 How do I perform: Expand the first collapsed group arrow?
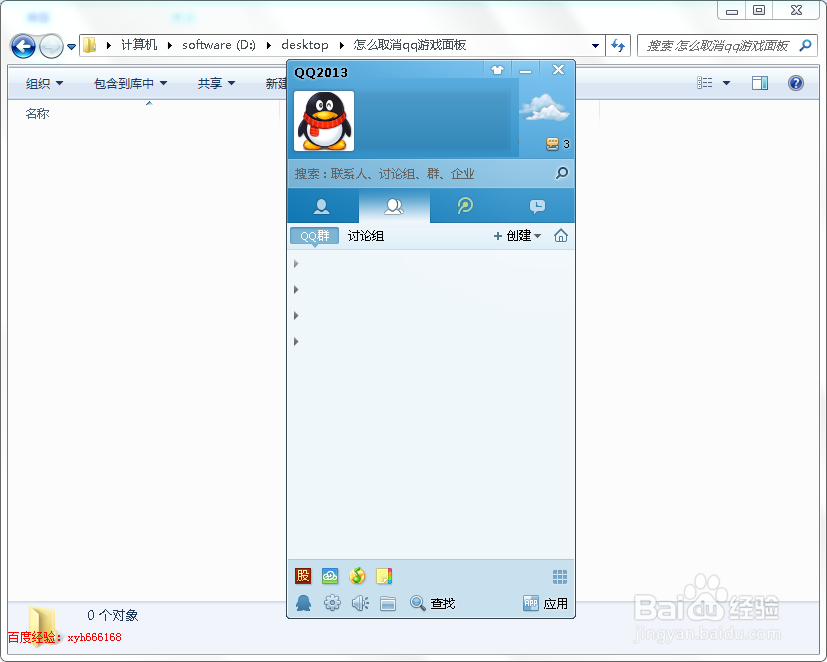(295, 263)
